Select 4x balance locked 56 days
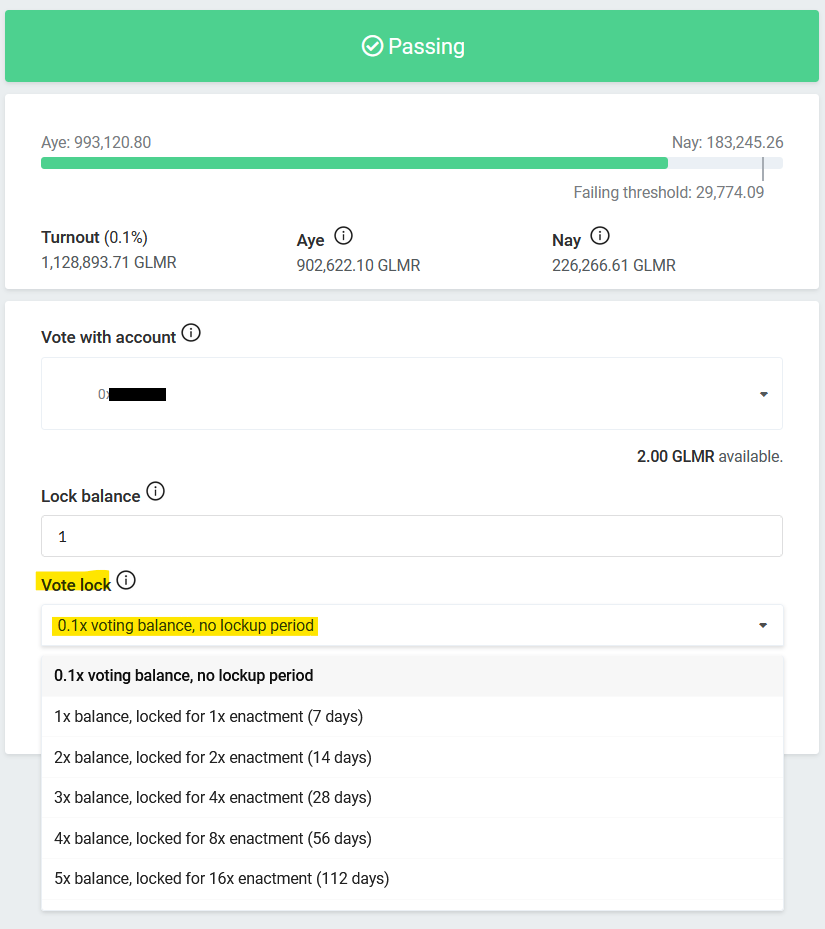825x929 pixels. click(412, 838)
